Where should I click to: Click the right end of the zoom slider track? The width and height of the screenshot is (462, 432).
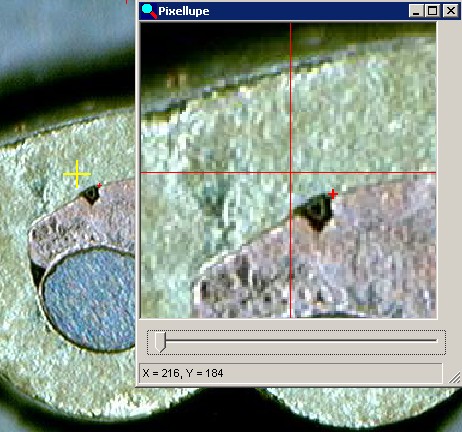click(433, 341)
